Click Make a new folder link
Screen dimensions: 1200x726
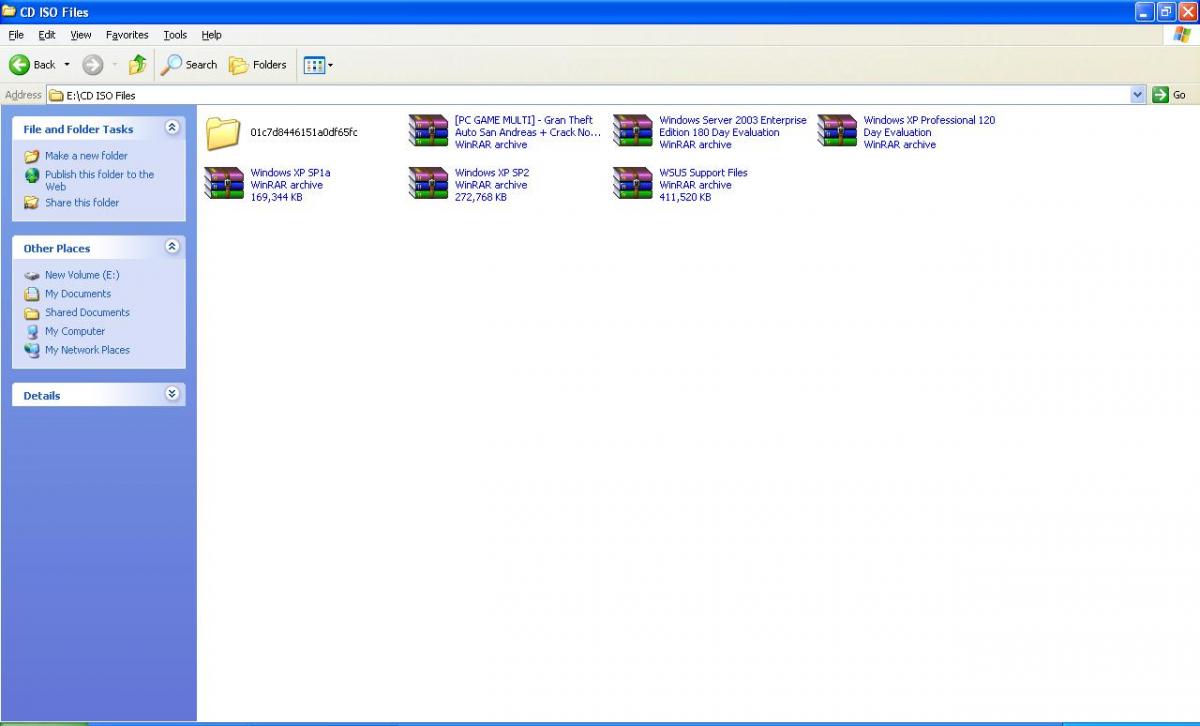coord(86,156)
